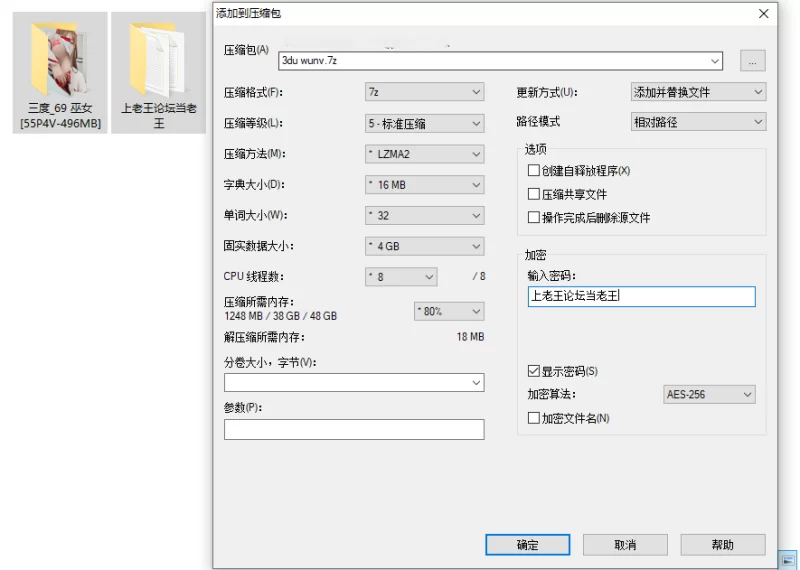The width and height of the screenshot is (800, 570).
Task: Expand the 压缩等级 dropdown
Action: (425, 124)
